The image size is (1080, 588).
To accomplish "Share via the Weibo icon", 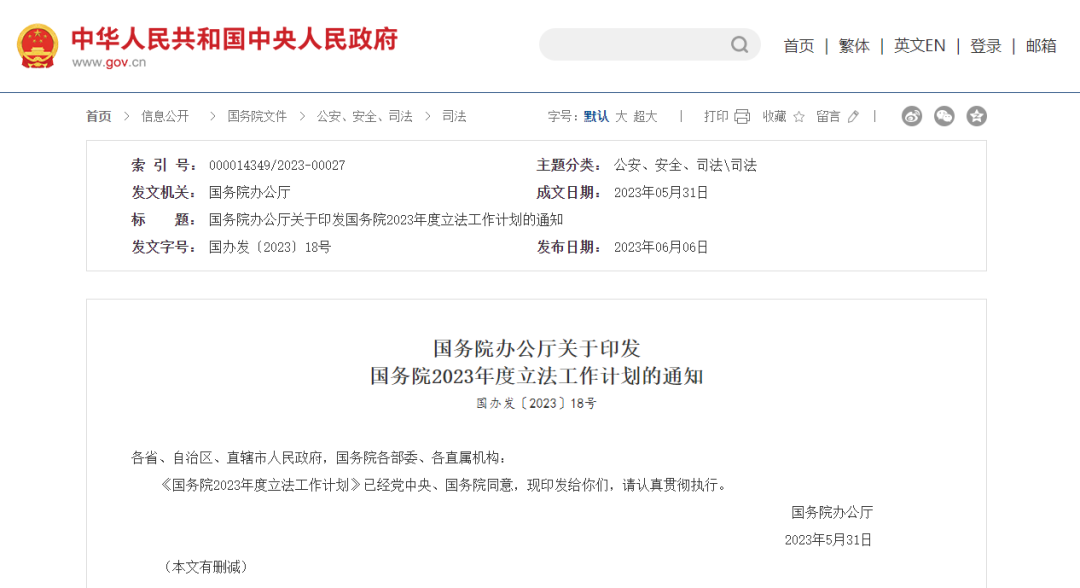I will (912, 116).
